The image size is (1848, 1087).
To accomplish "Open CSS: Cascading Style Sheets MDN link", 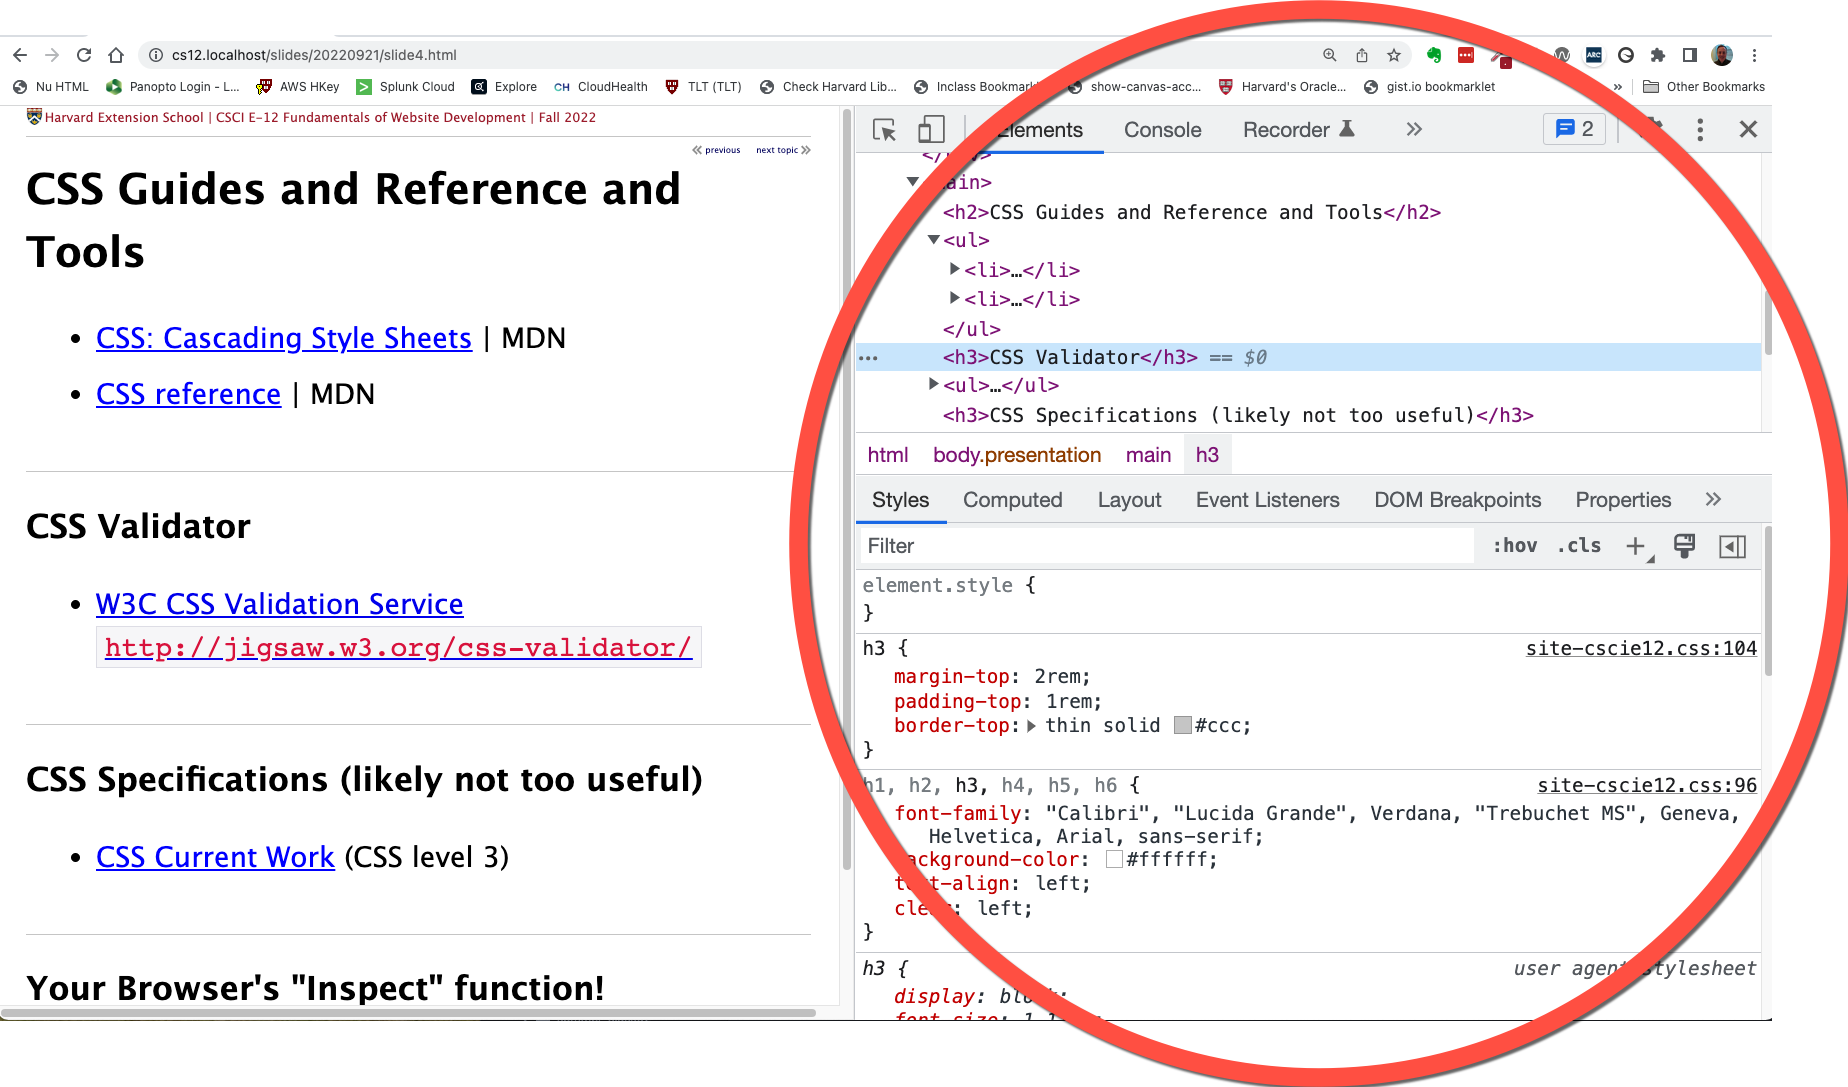I will [284, 338].
